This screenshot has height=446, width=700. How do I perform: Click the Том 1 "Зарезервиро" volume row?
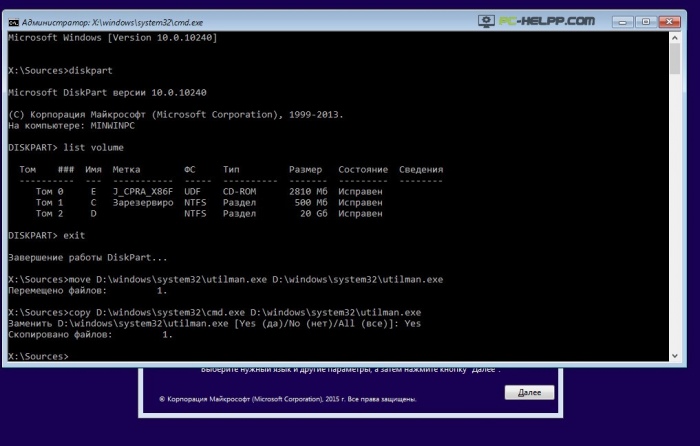pyautogui.click(x=208, y=202)
